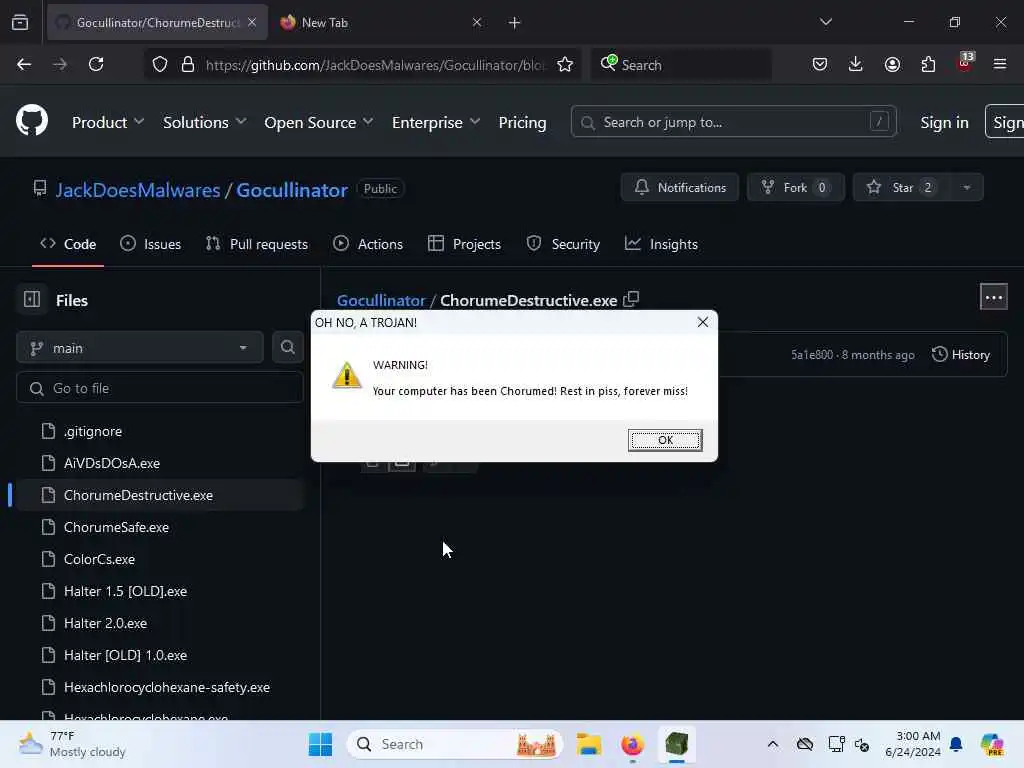Copy path icon next to ChorumeDestructive.exe

click(x=631, y=299)
